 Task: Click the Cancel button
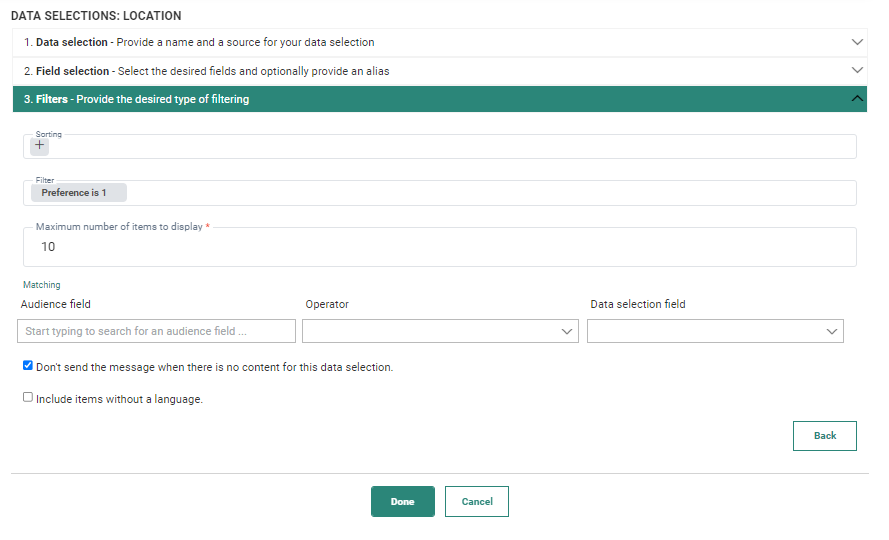point(477,502)
